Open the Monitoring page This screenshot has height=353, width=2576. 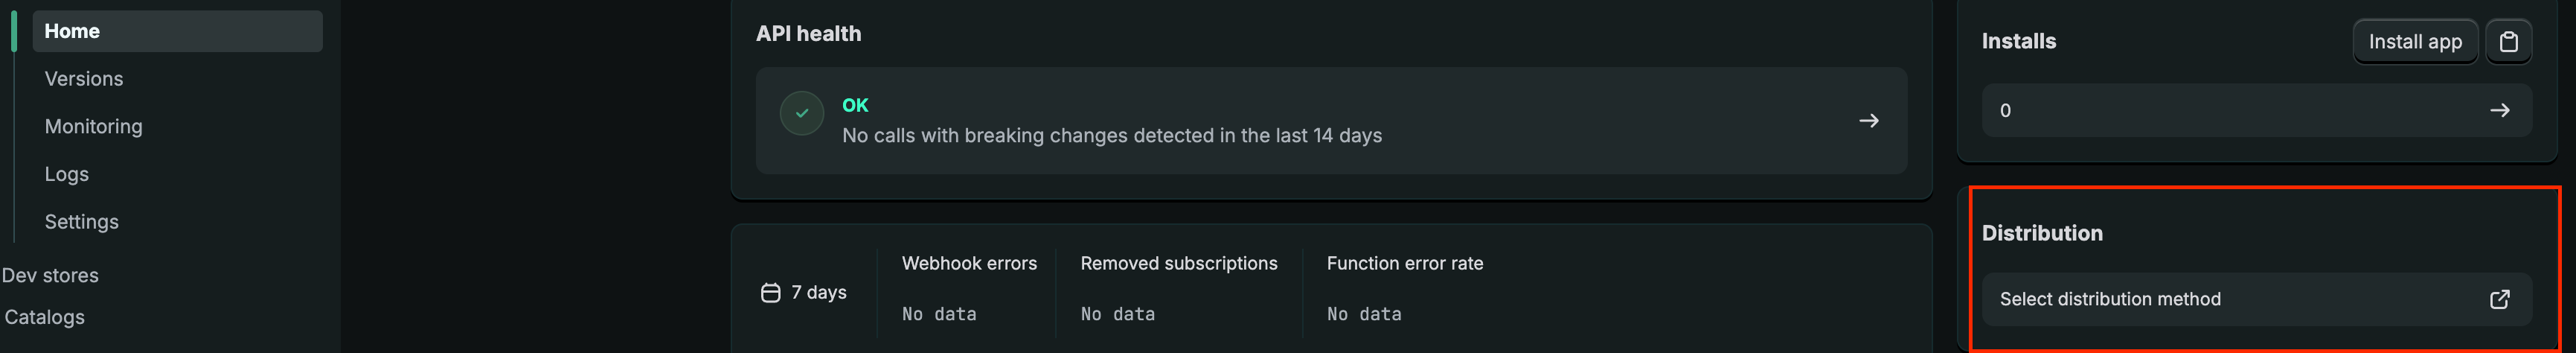[94, 127]
